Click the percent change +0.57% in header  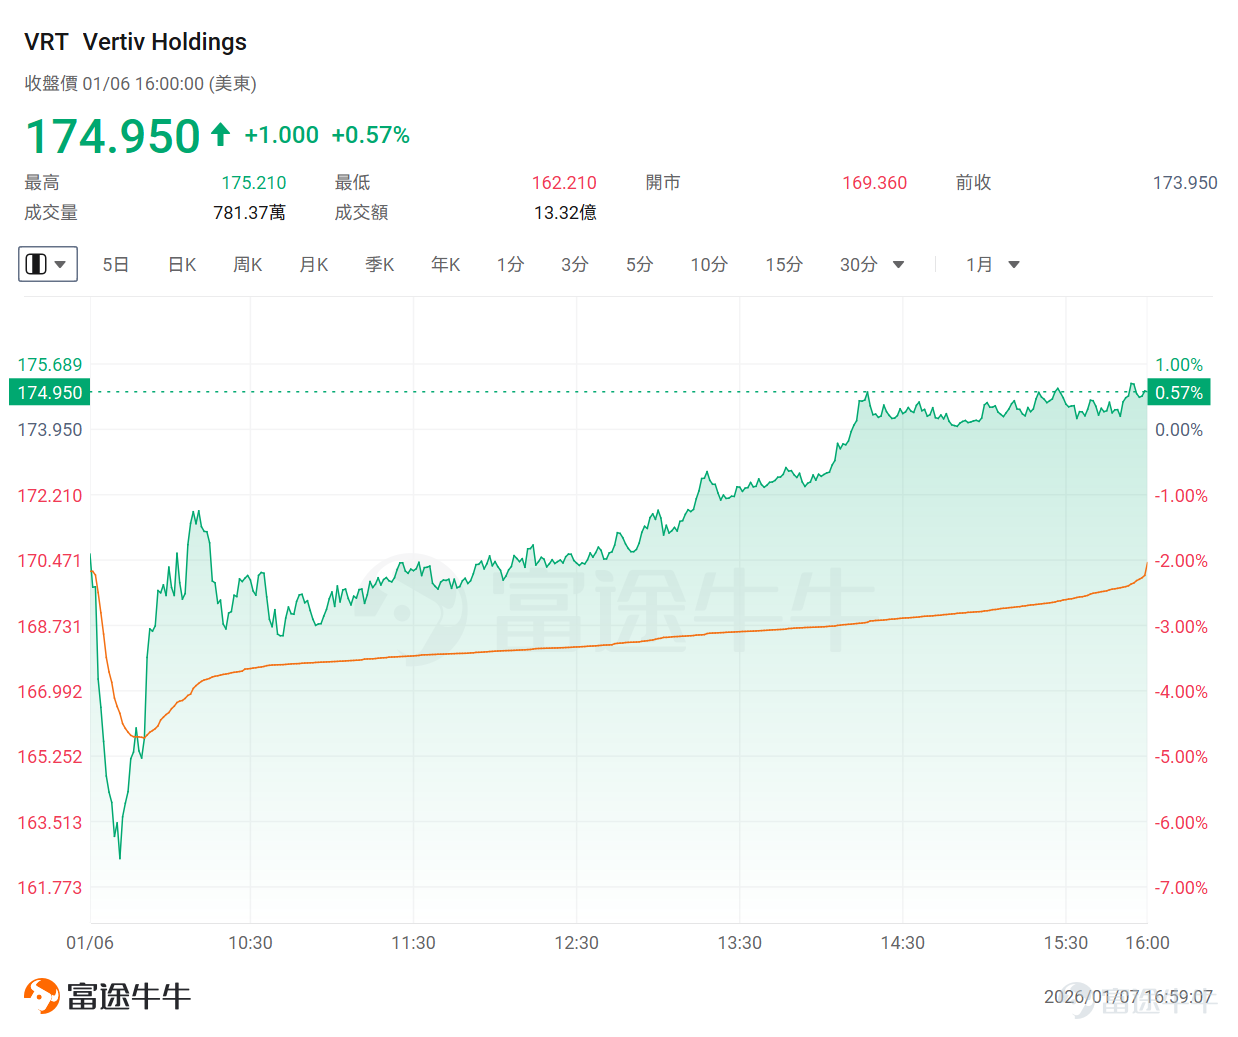(371, 135)
